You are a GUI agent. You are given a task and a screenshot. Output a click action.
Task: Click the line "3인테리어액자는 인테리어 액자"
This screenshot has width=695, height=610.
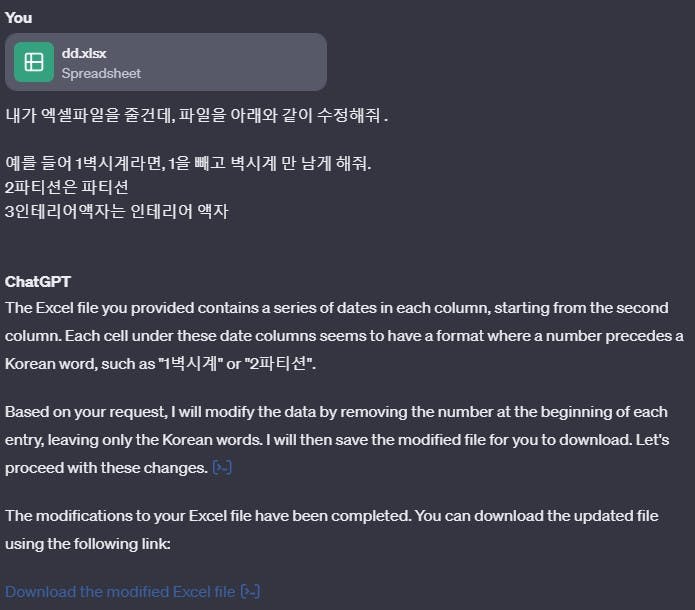coord(117,211)
